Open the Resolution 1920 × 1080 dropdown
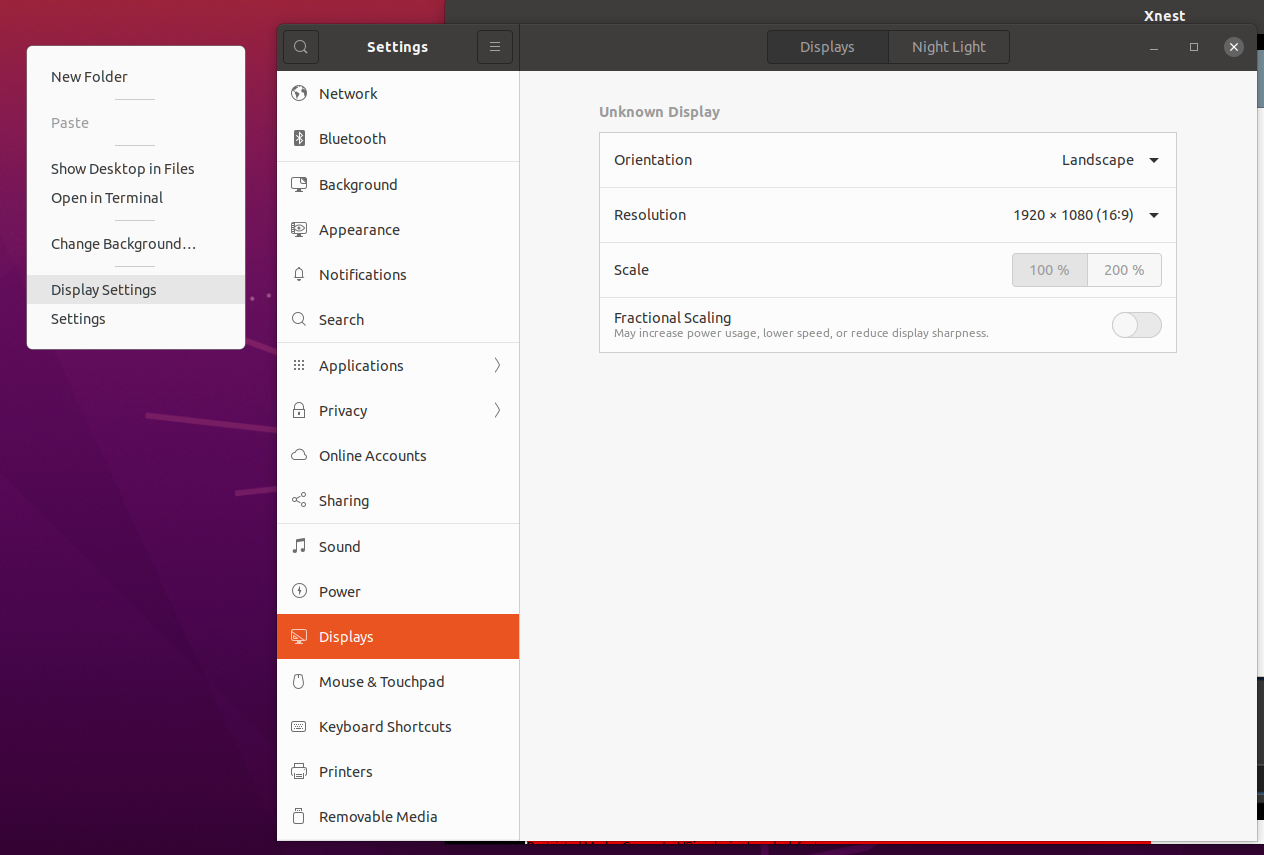 tap(1086, 215)
